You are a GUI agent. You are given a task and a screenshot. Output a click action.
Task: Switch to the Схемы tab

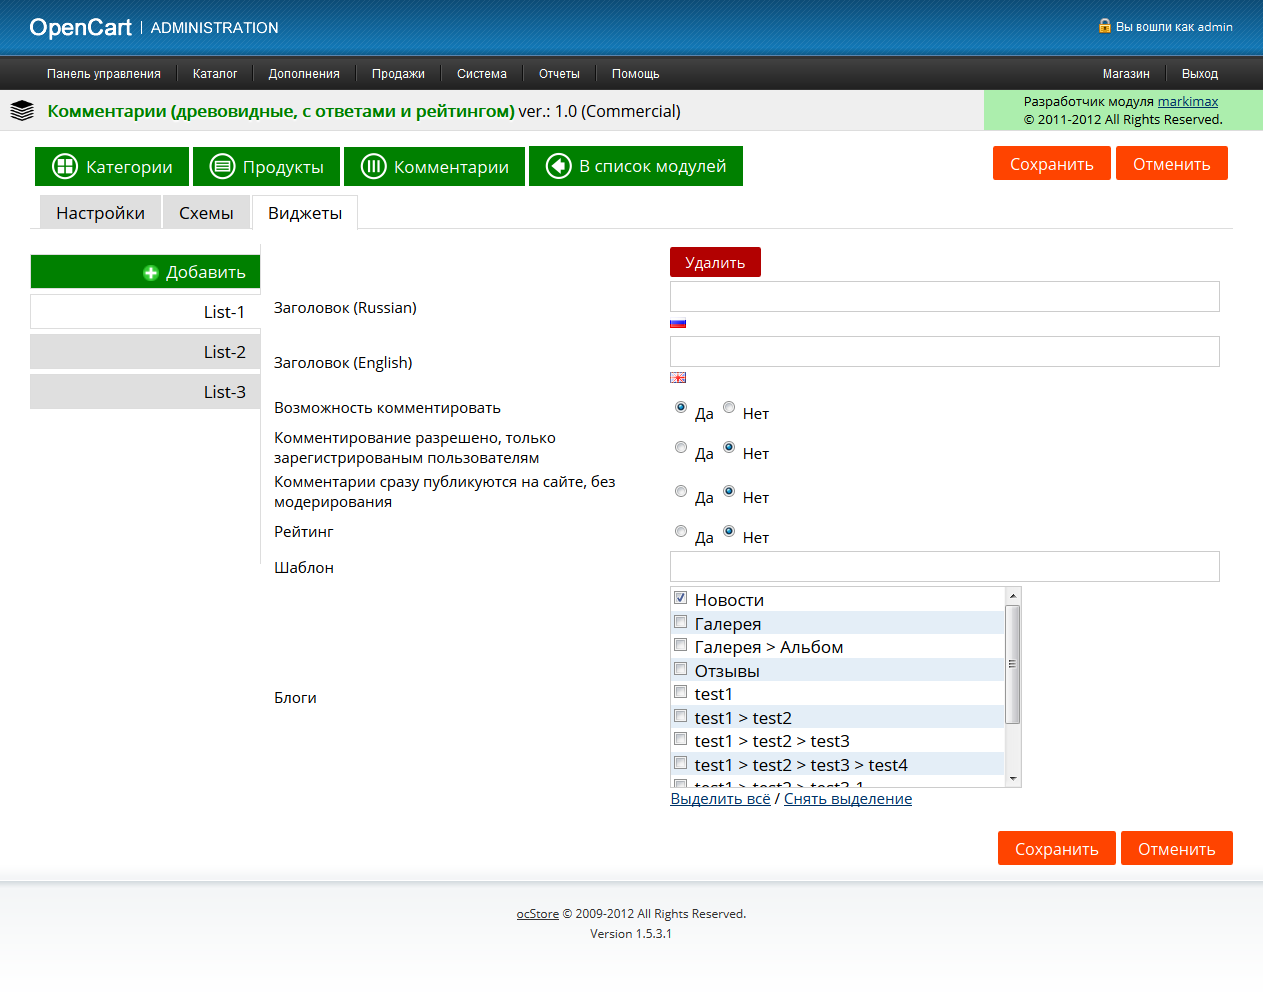tap(206, 213)
